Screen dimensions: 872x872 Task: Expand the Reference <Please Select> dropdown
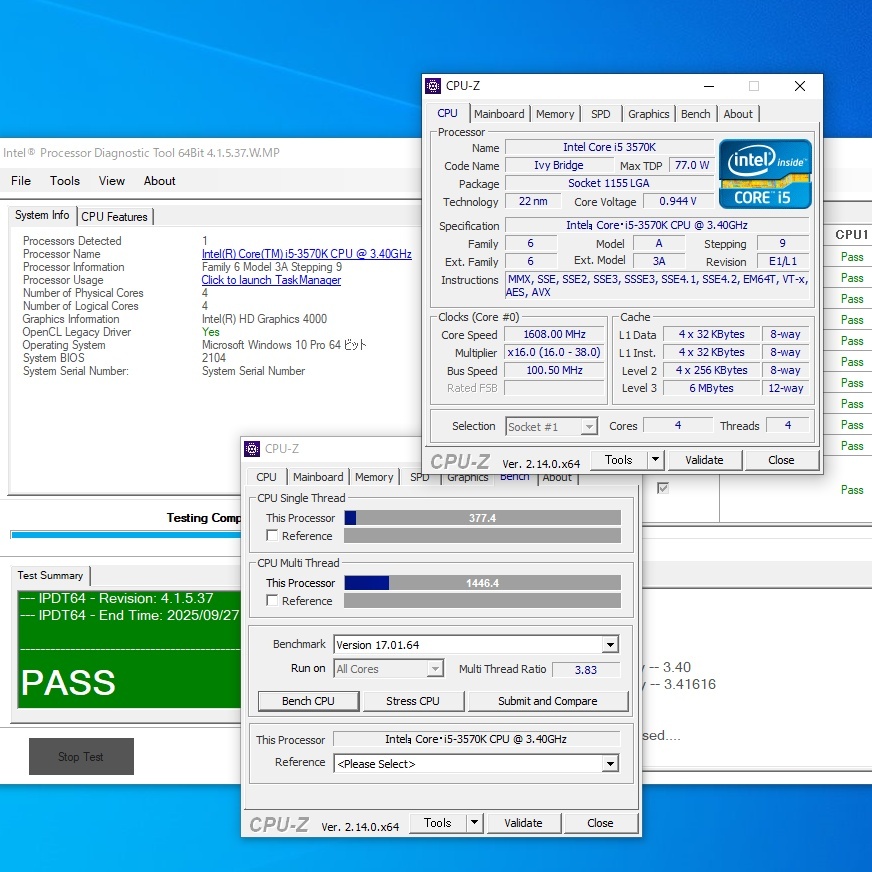tap(610, 764)
